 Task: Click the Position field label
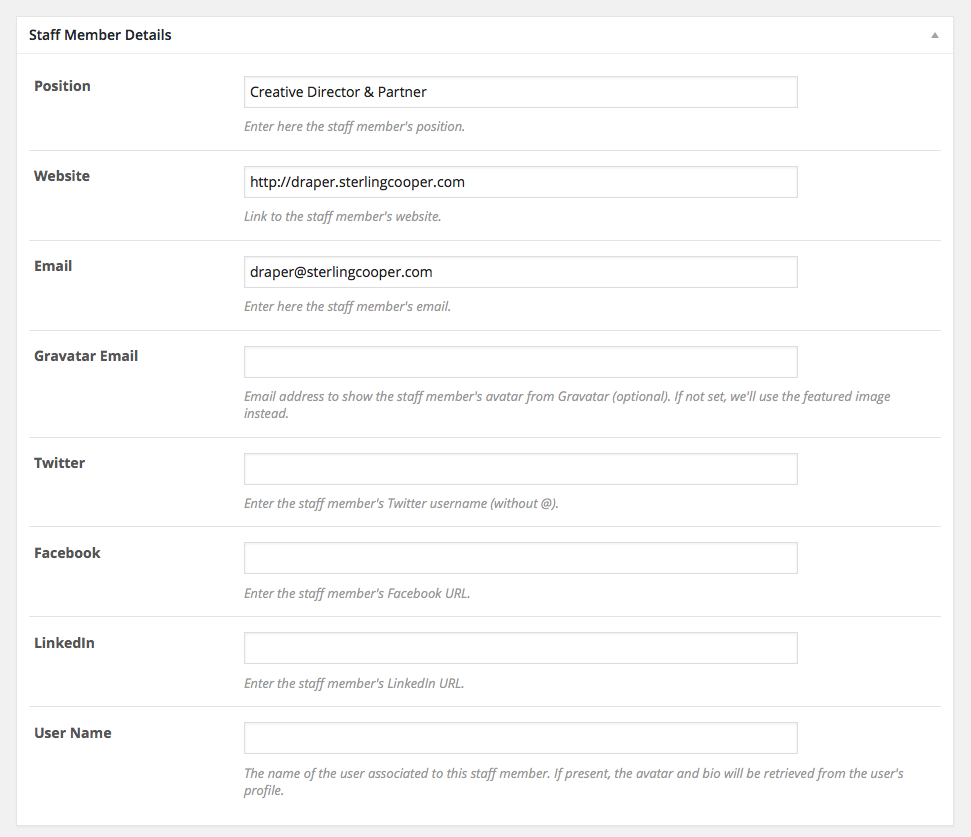(62, 86)
